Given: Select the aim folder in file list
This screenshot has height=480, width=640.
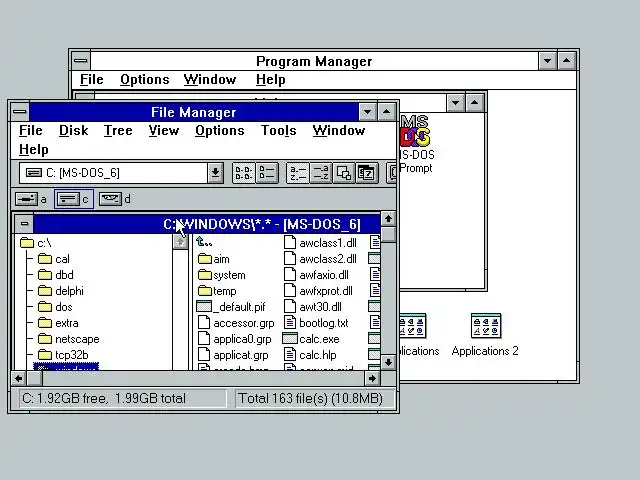Looking at the screenshot, I should (x=214, y=259).
